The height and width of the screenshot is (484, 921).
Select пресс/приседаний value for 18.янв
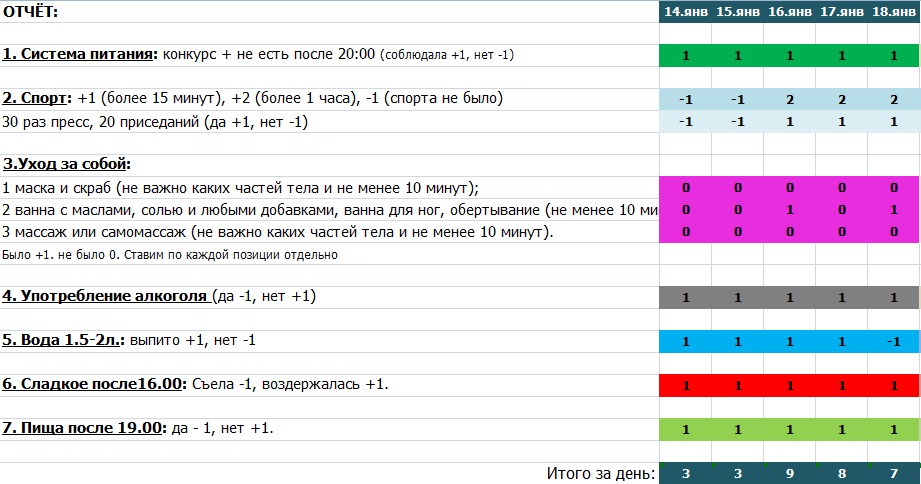(894, 122)
